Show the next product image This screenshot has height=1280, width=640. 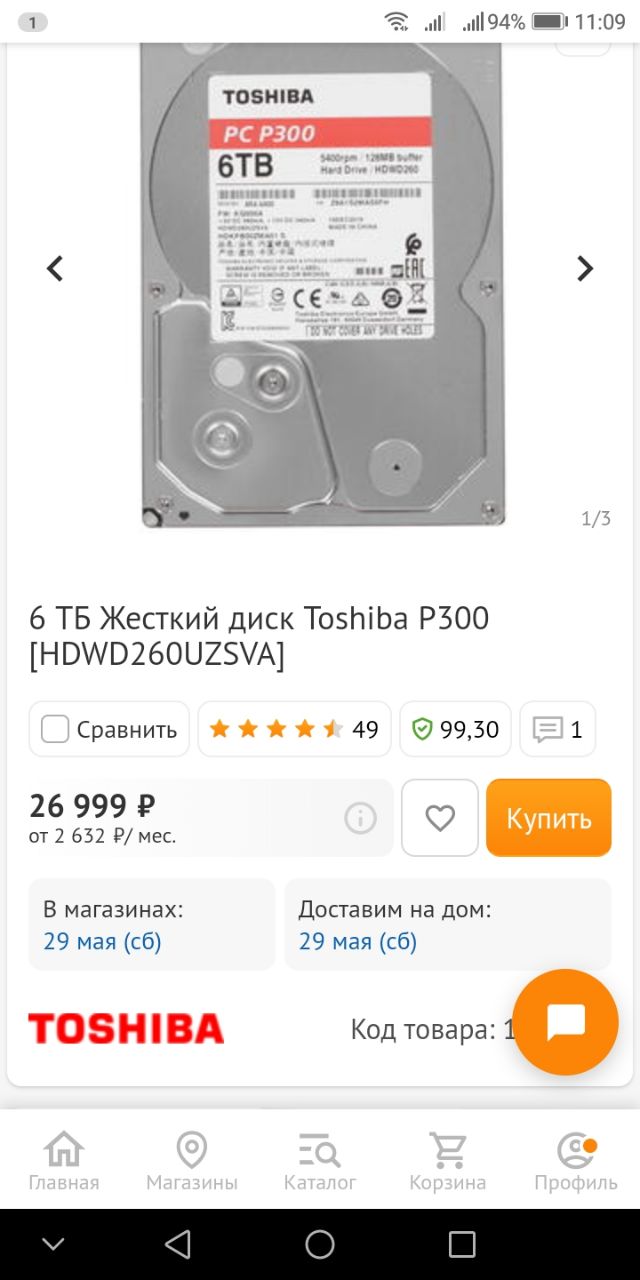pos(585,268)
